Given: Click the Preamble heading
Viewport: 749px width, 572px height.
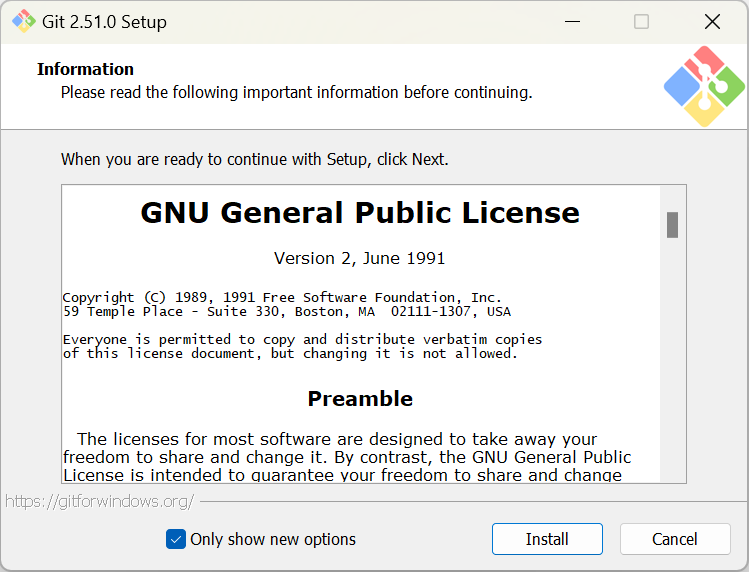Looking at the screenshot, I should tap(360, 399).
